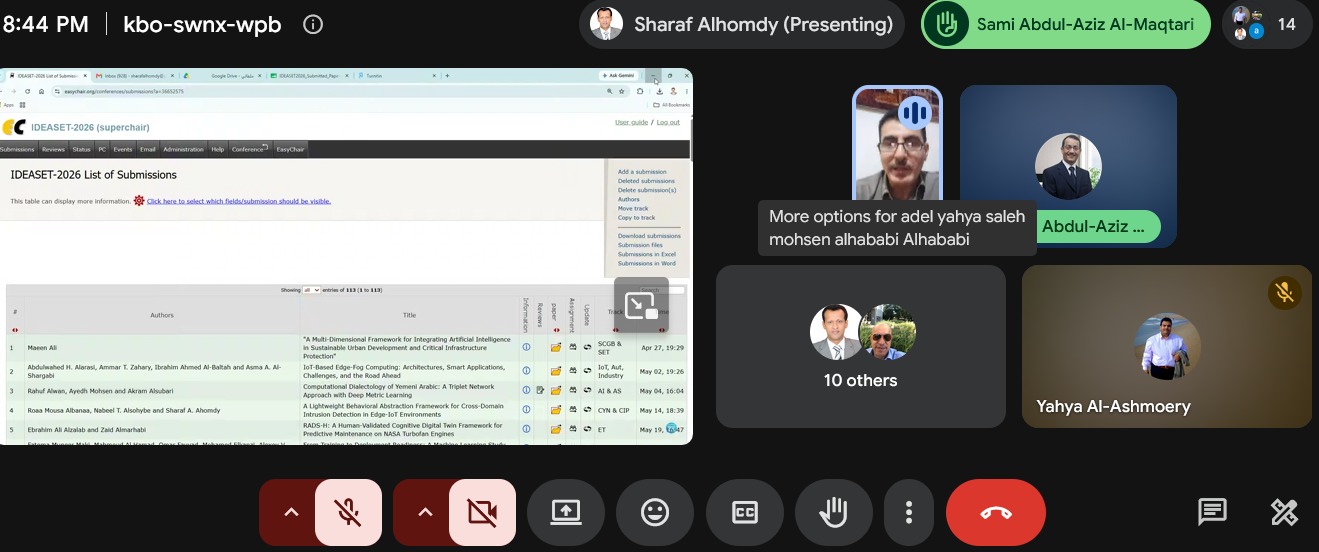Open Administration menu in shared EasyChair page
1319x552 pixels.
coord(183,149)
